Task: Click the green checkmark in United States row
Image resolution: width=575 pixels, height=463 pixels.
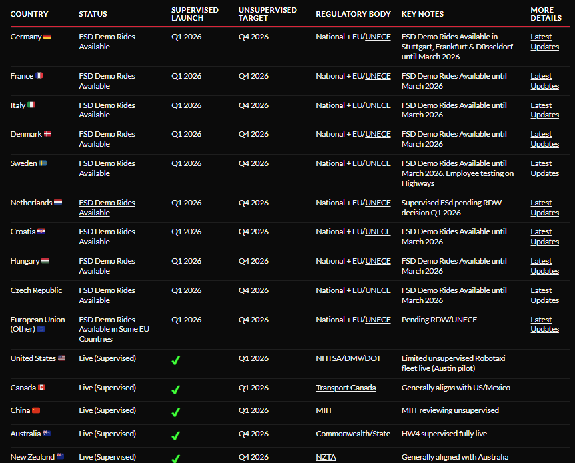Action: (176, 360)
